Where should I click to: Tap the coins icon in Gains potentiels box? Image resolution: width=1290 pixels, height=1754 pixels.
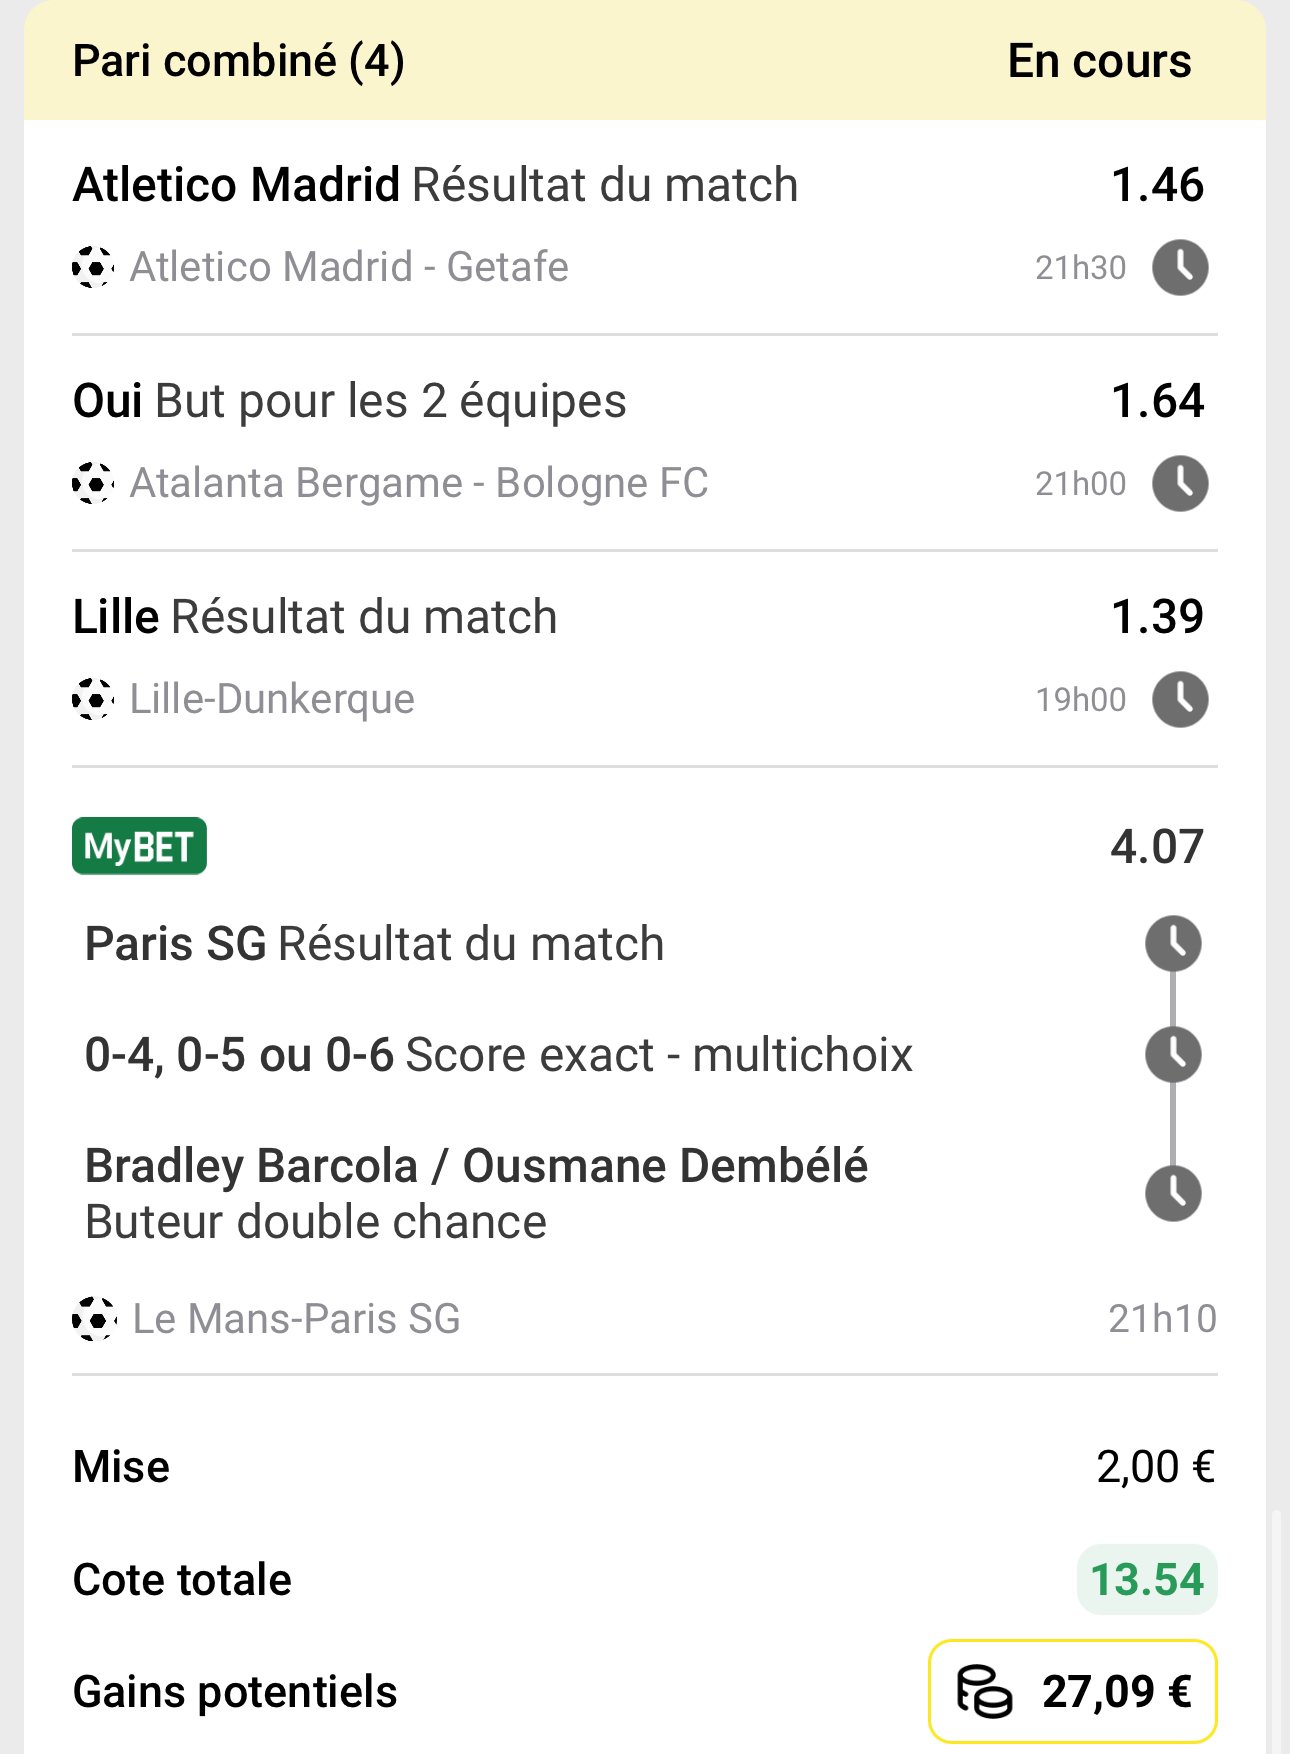click(x=984, y=1692)
